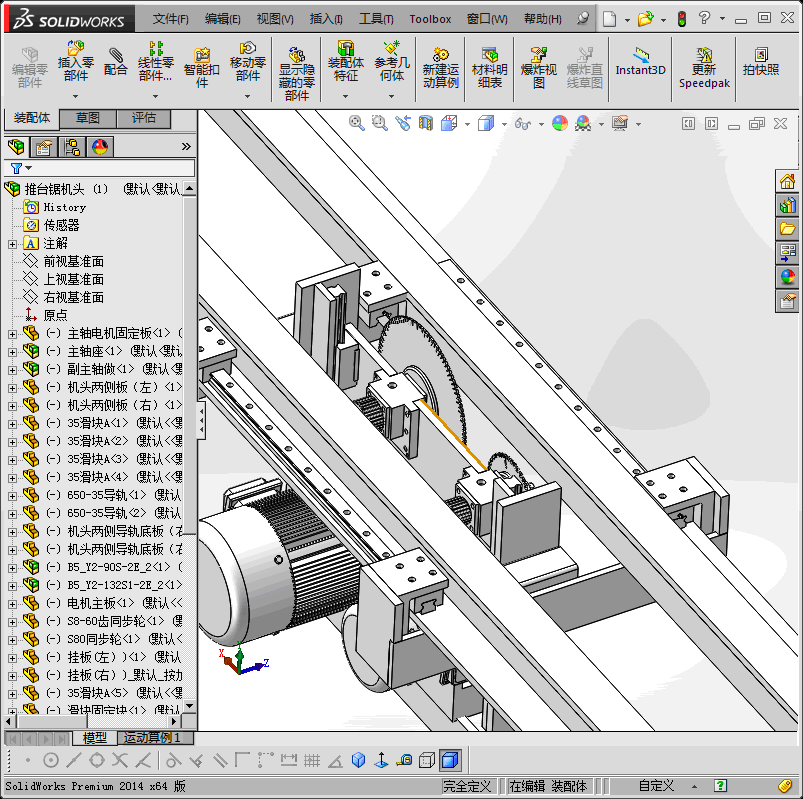The image size is (803, 799).
Task: Click the 插入零部件 (Insert Components) tool
Action: click(75, 62)
